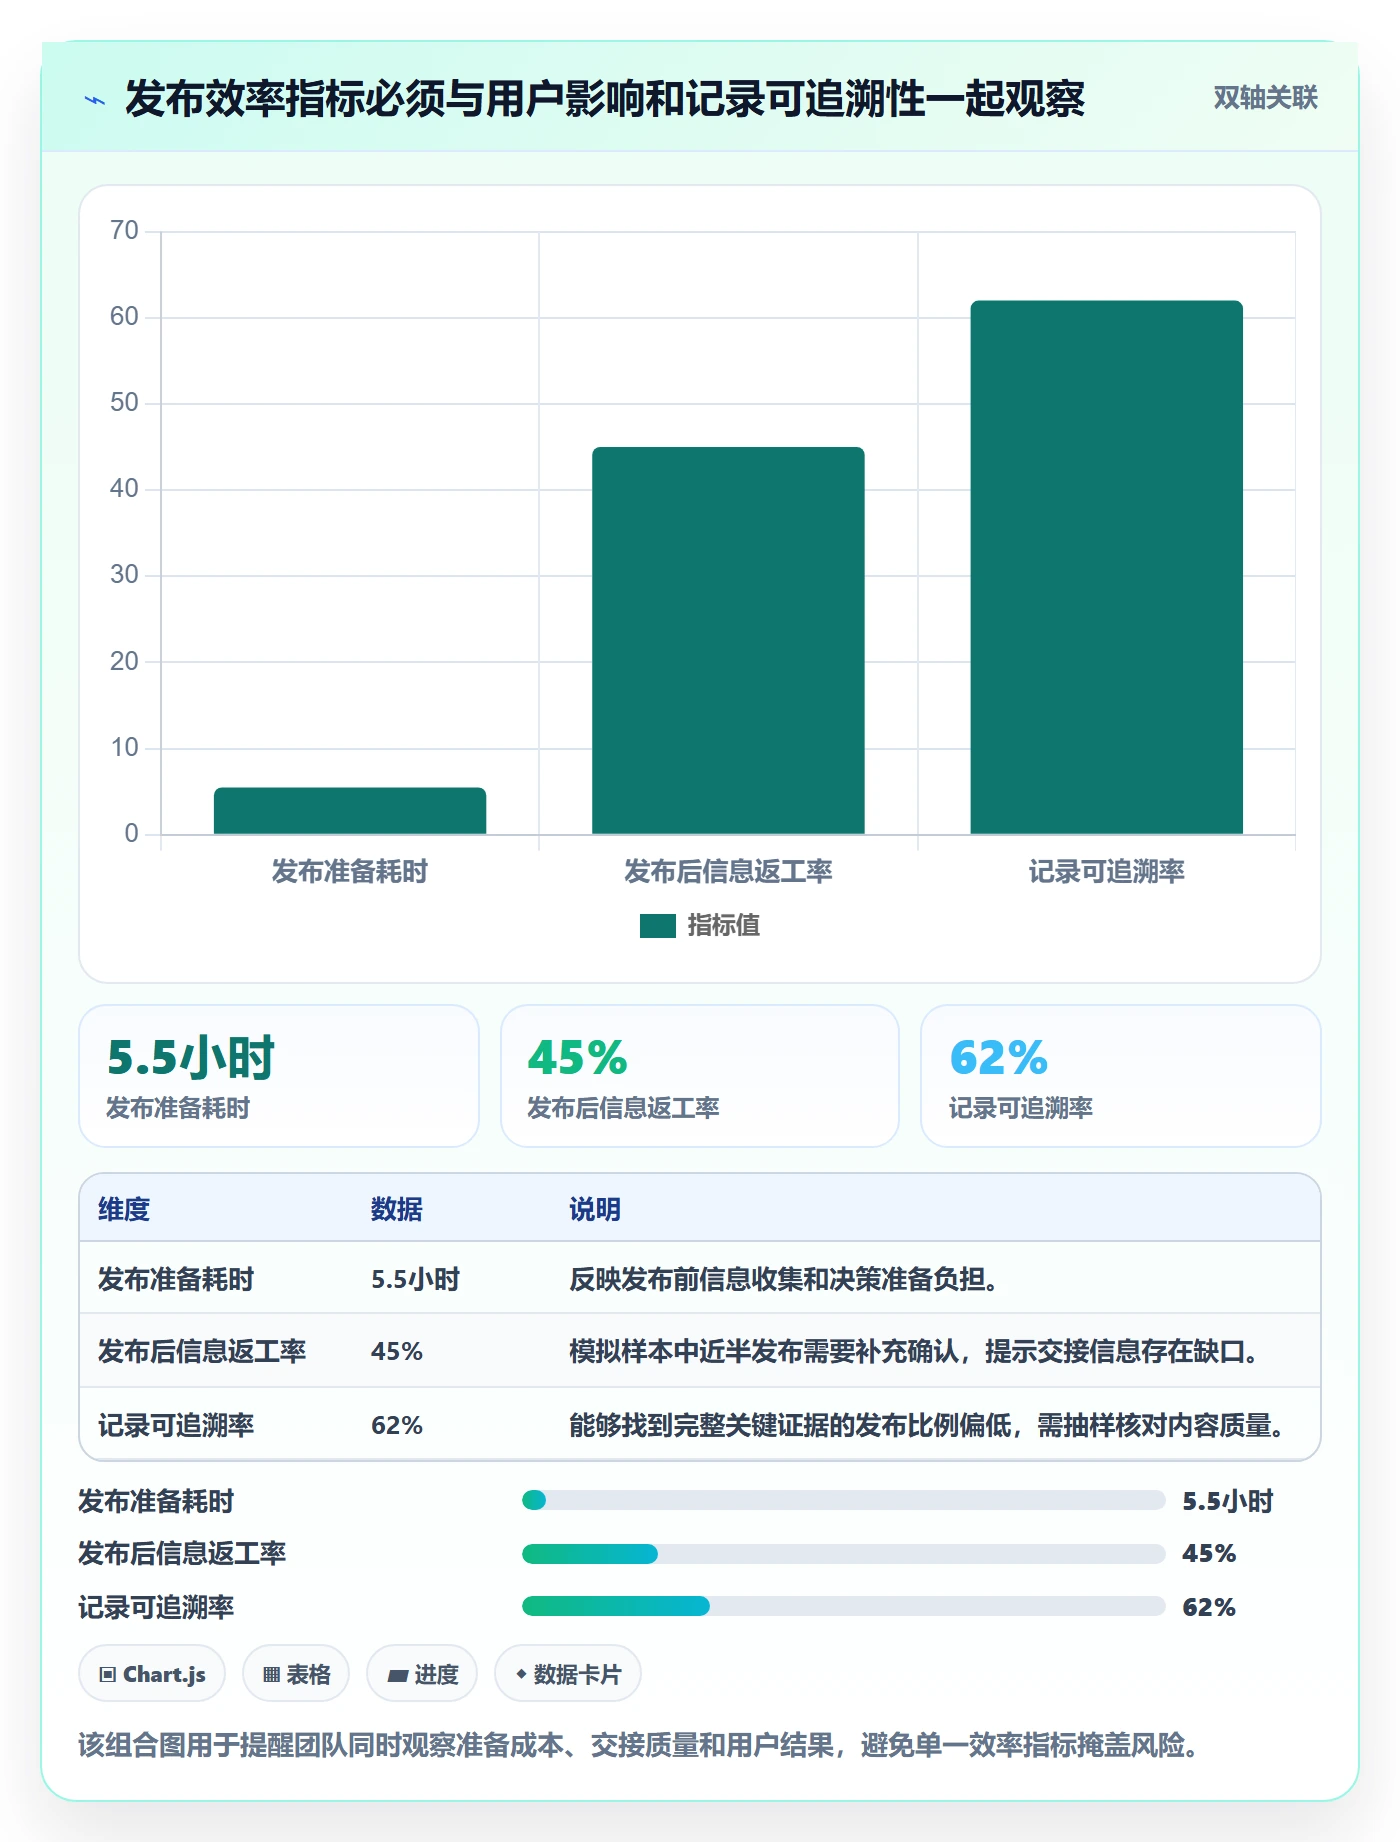Click the diamond icon in the 数据卡片 chip
1400x1842 pixels.
click(x=521, y=1674)
